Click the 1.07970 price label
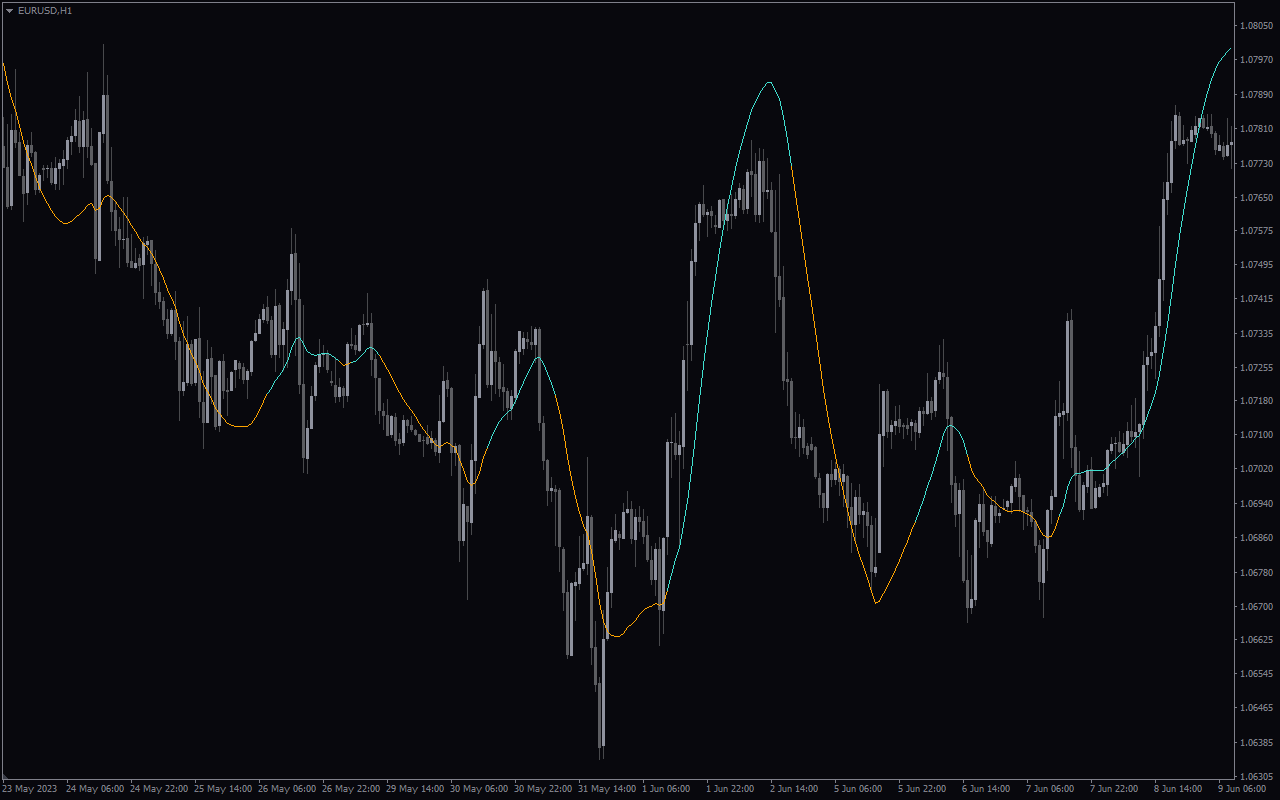Image resolution: width=1280 pixels, height=800 pixels. coord(1256,60)
